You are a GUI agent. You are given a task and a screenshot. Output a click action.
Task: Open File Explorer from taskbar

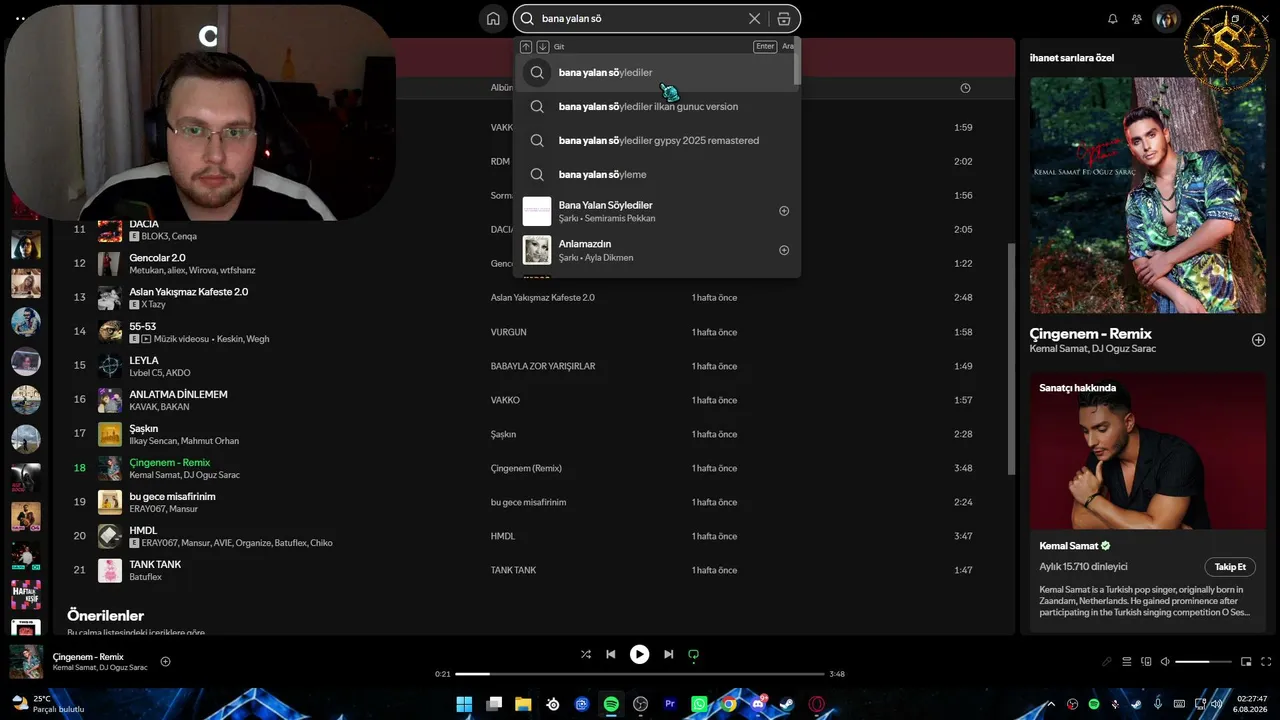tap(523, 704)
